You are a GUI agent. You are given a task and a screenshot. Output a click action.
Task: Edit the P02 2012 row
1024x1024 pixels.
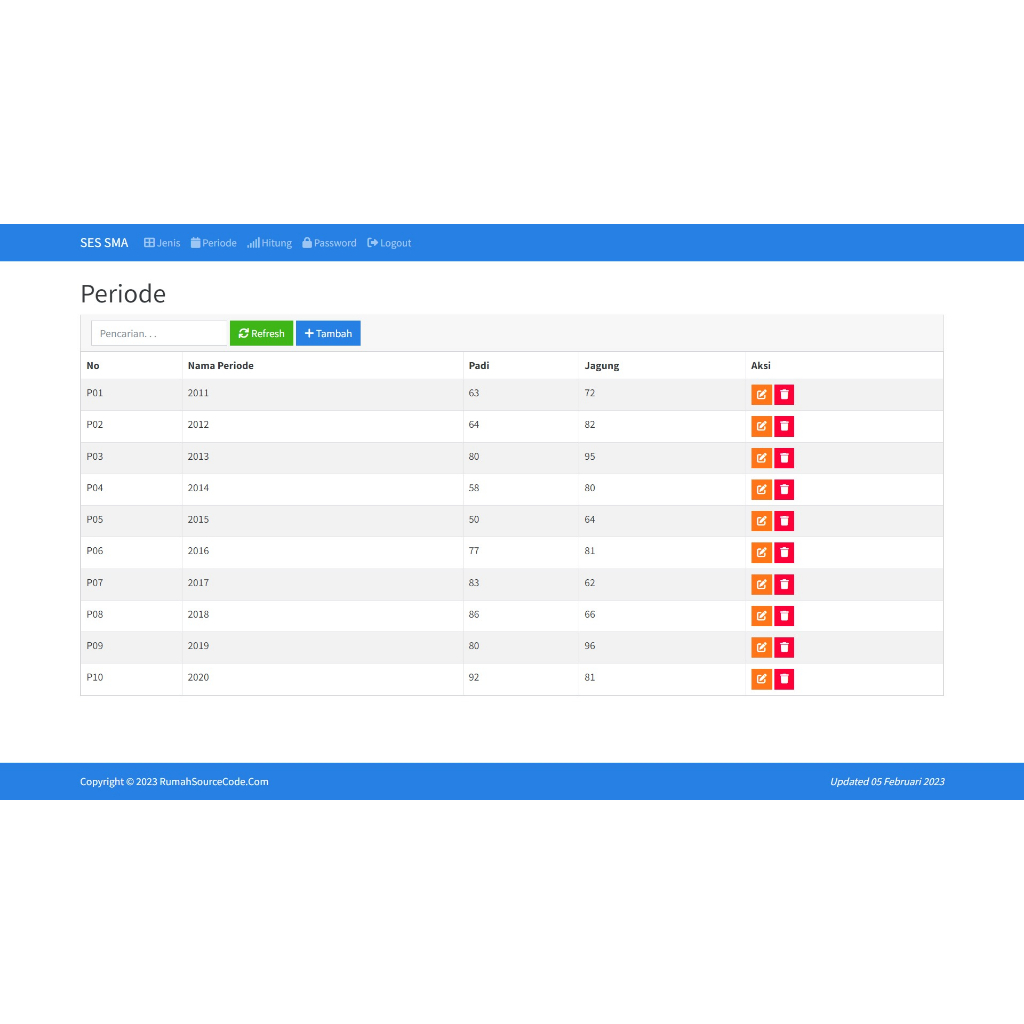pos(761,426)
